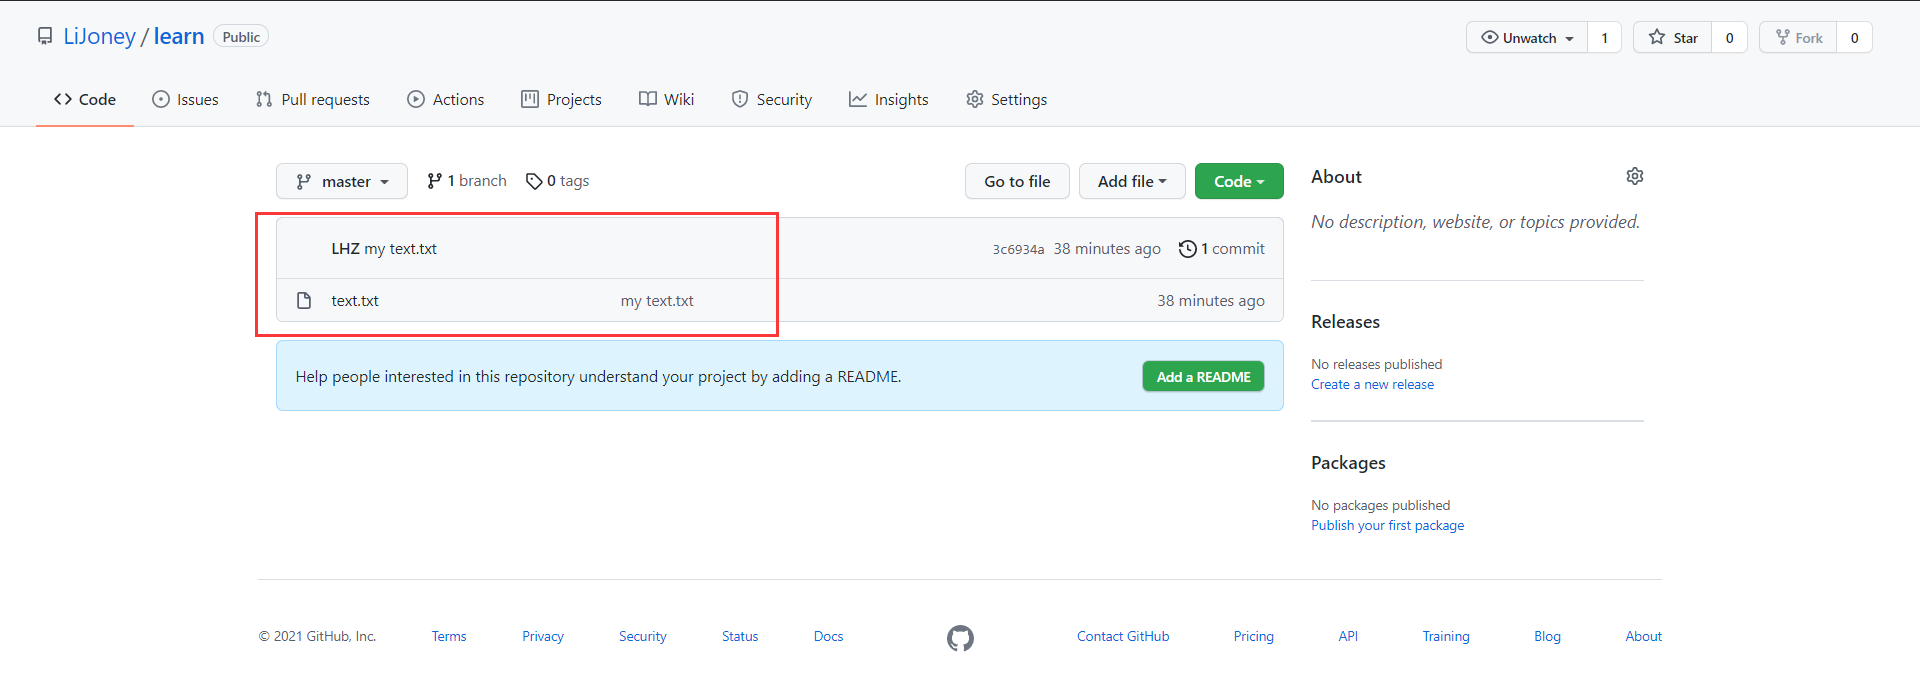
Task: Open the footer Security link
Action: coord(642,637)
